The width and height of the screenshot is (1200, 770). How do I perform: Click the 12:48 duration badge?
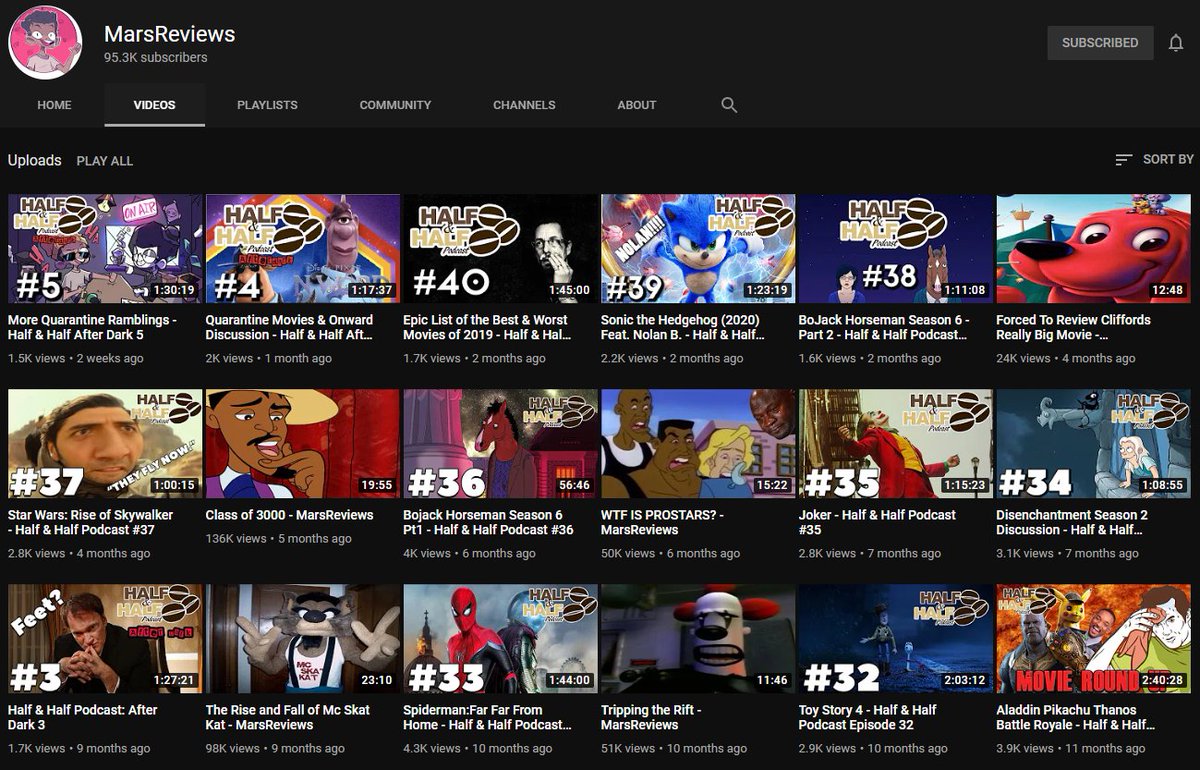pos(1167,290)
